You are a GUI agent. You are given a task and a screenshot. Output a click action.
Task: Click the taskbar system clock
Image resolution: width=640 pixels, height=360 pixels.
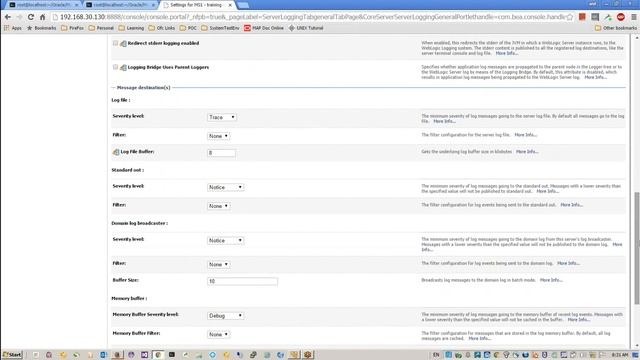(x=620, y=355)
